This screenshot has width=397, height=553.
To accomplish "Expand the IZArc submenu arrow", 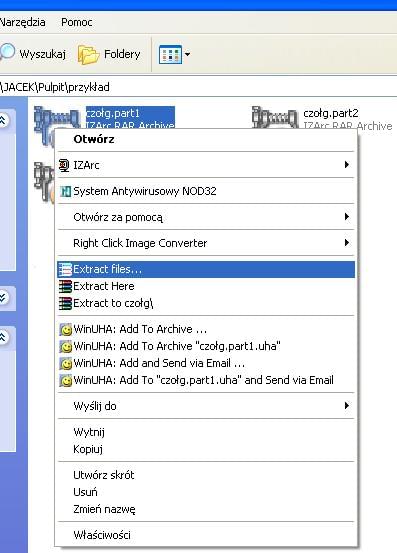I will (x=347, y=165).
